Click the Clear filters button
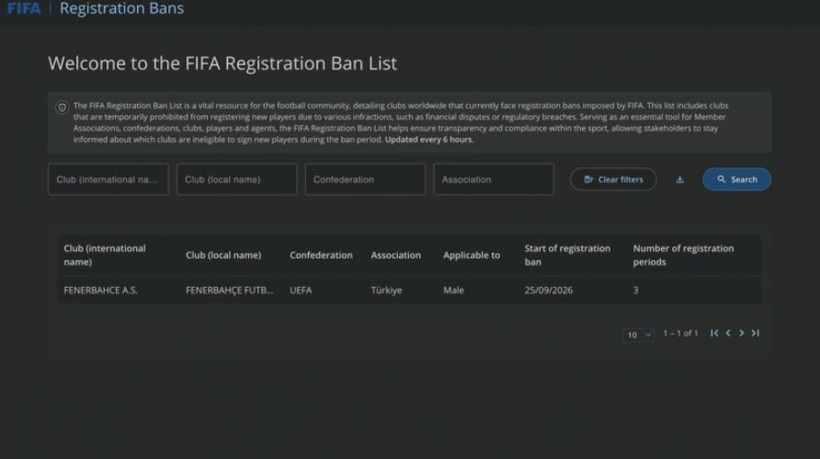The width and height of the screenshot is (820, 459). 613,179
